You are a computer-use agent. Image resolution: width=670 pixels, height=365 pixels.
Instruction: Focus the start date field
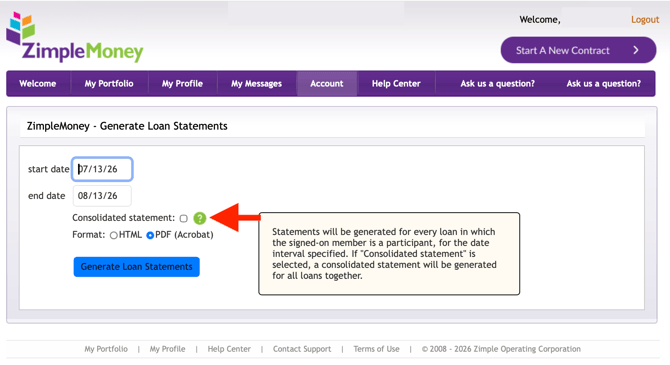click(102, 169)
